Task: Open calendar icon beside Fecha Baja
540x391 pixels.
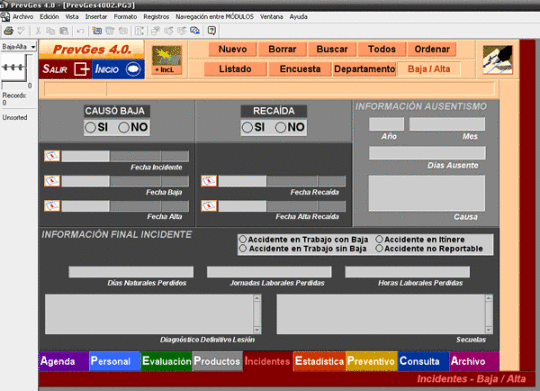Action: (52, 181)
